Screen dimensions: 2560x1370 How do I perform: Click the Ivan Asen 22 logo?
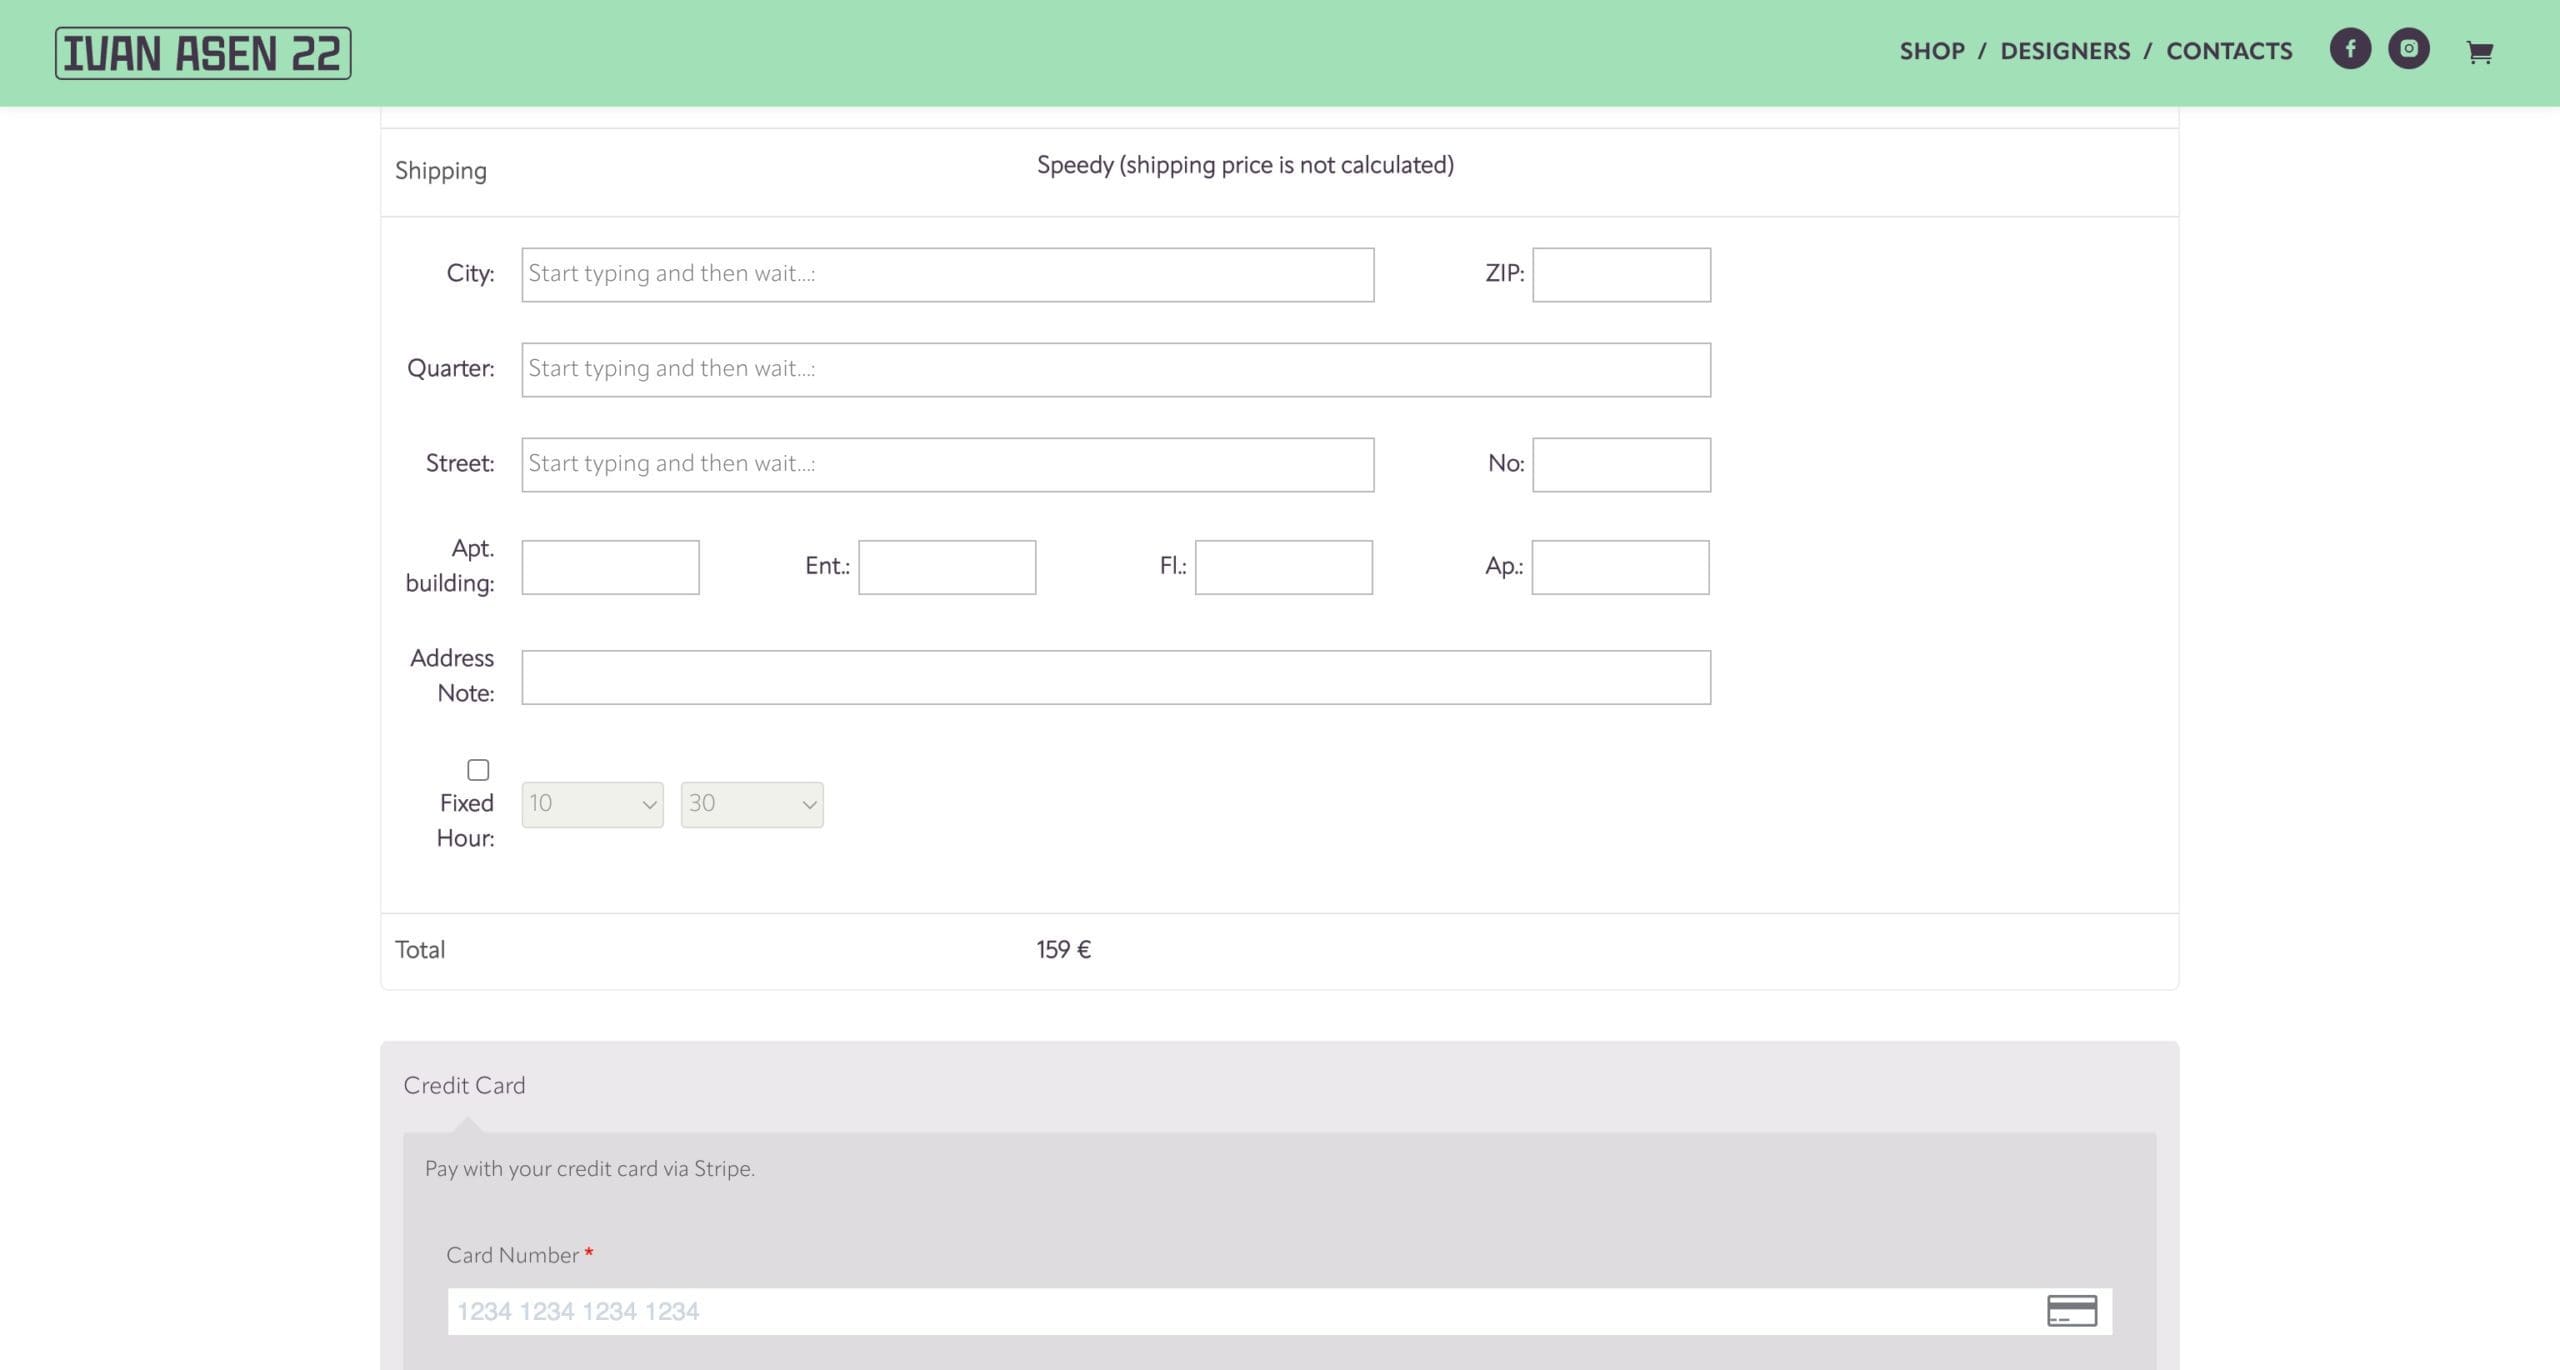click(203, 53)
